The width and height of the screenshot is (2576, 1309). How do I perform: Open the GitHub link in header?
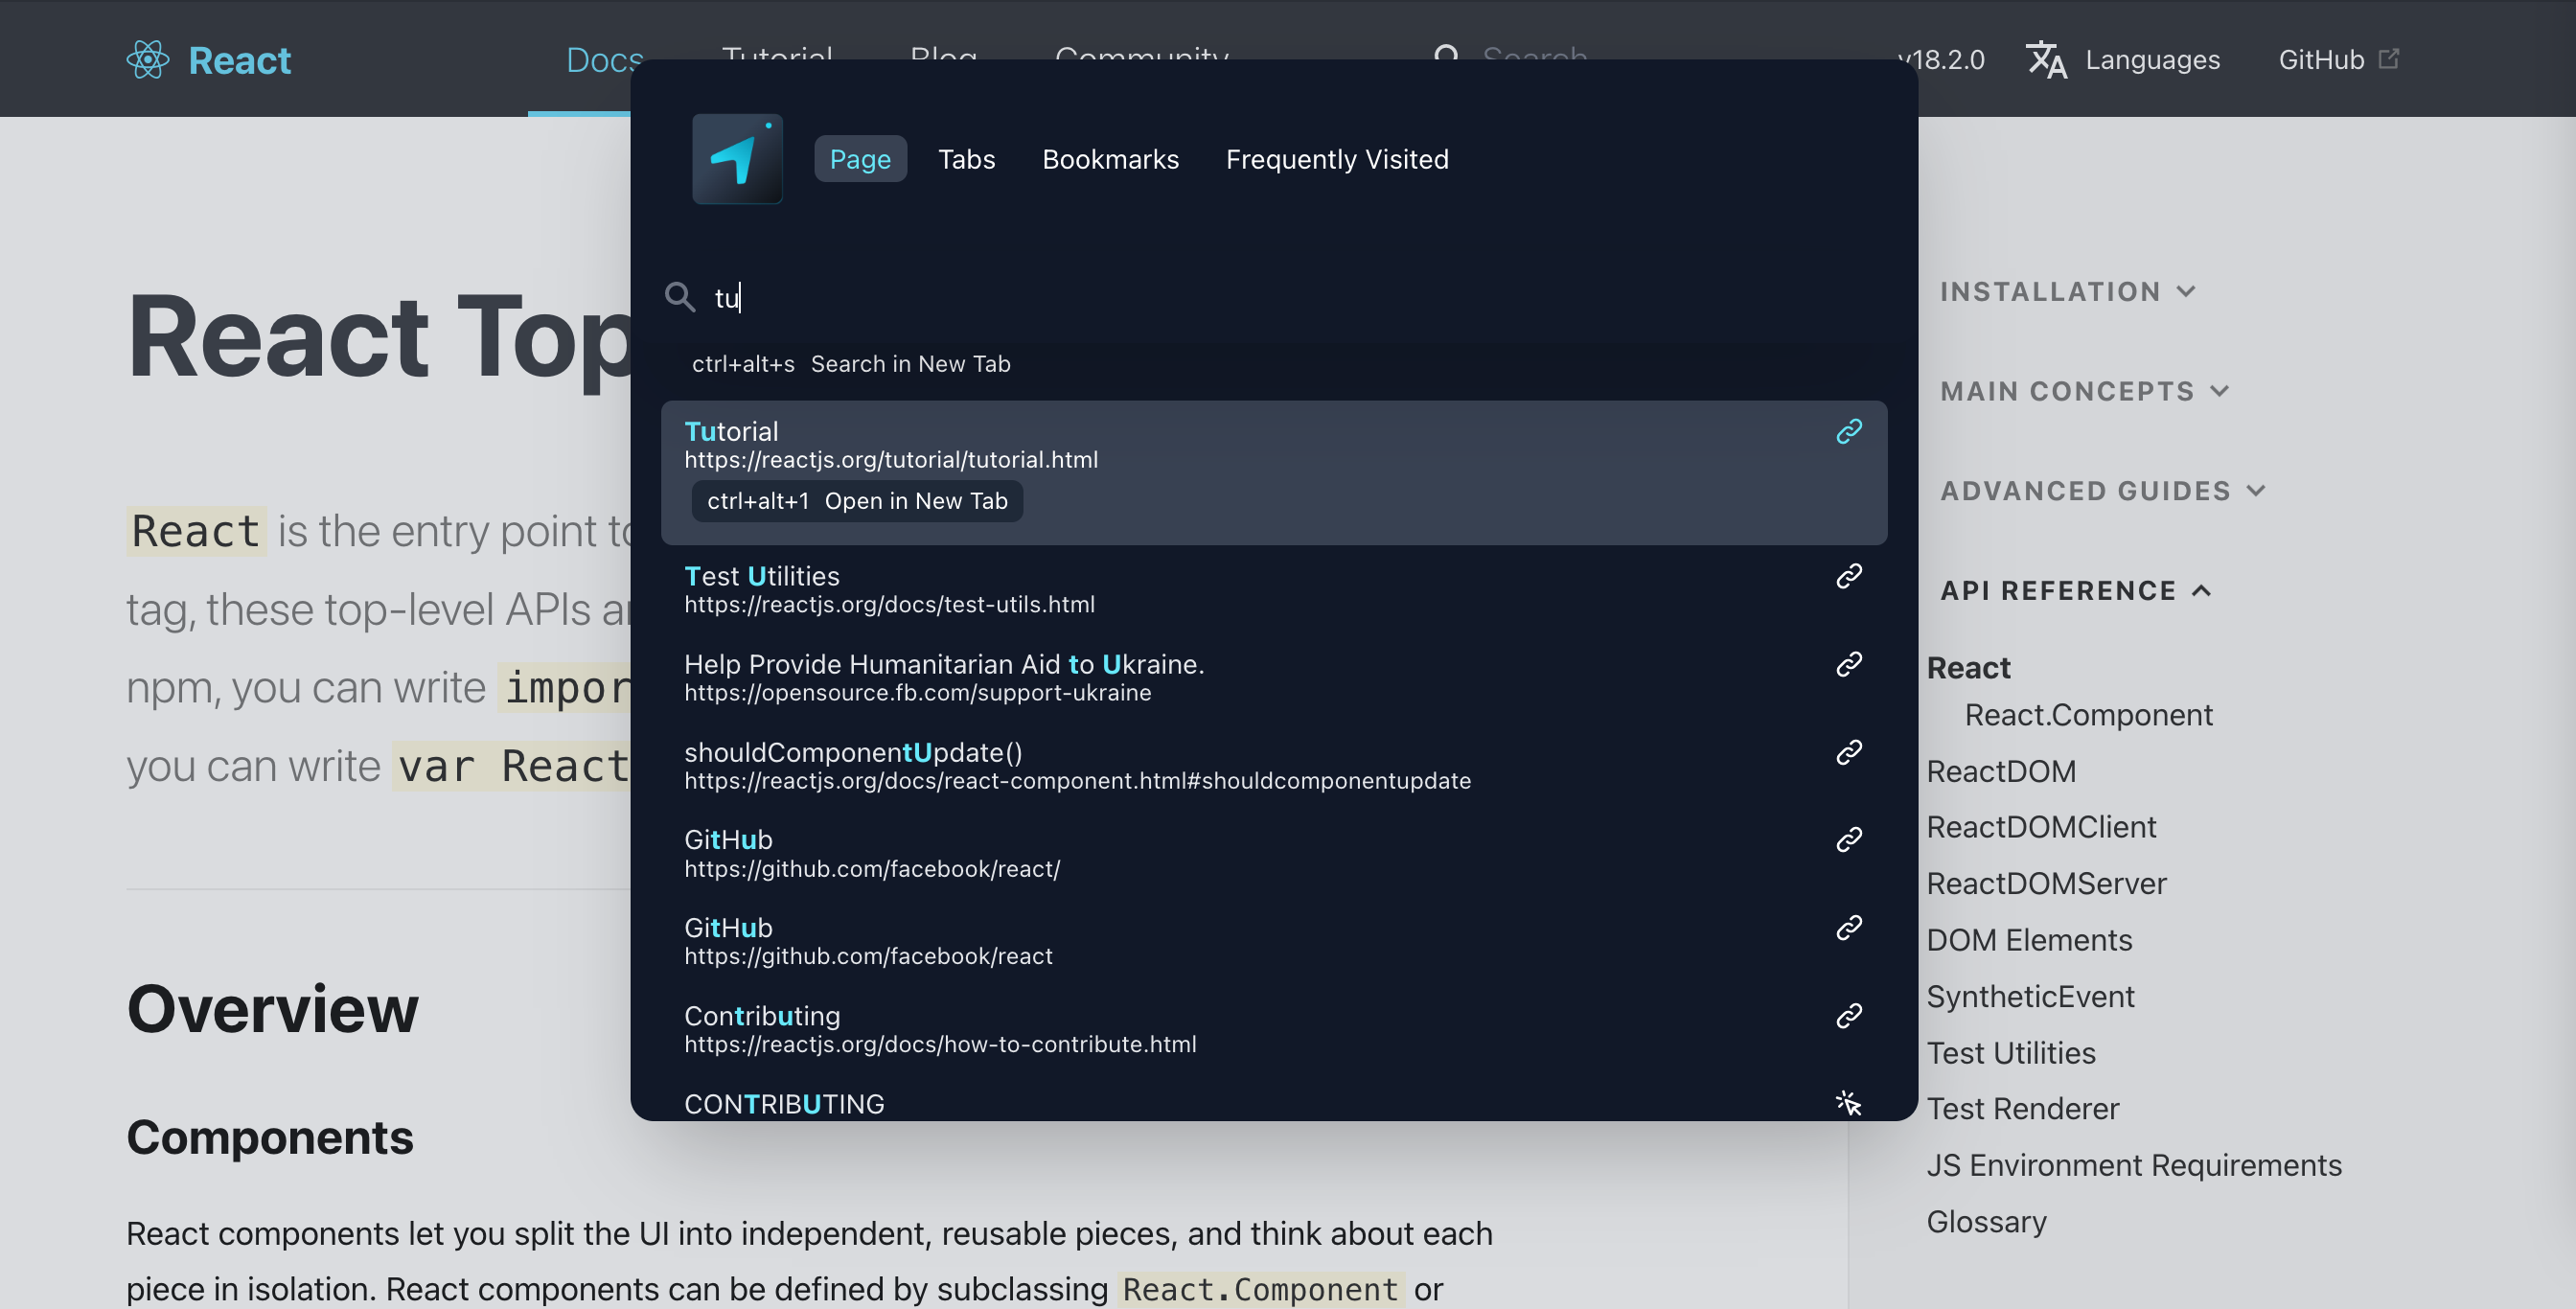pos(2321,60)
